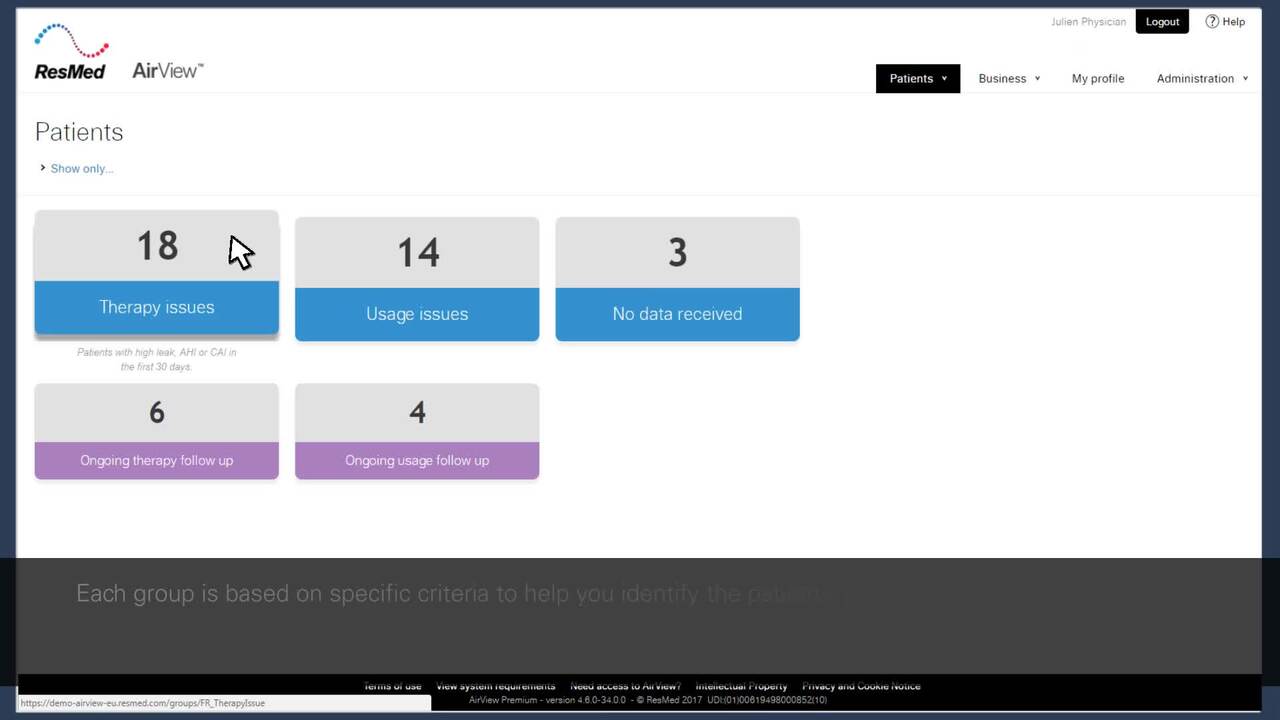Open the Patients dropdown menu
The width and height of the screenshot is (1280, 720).
pos(917,78)
